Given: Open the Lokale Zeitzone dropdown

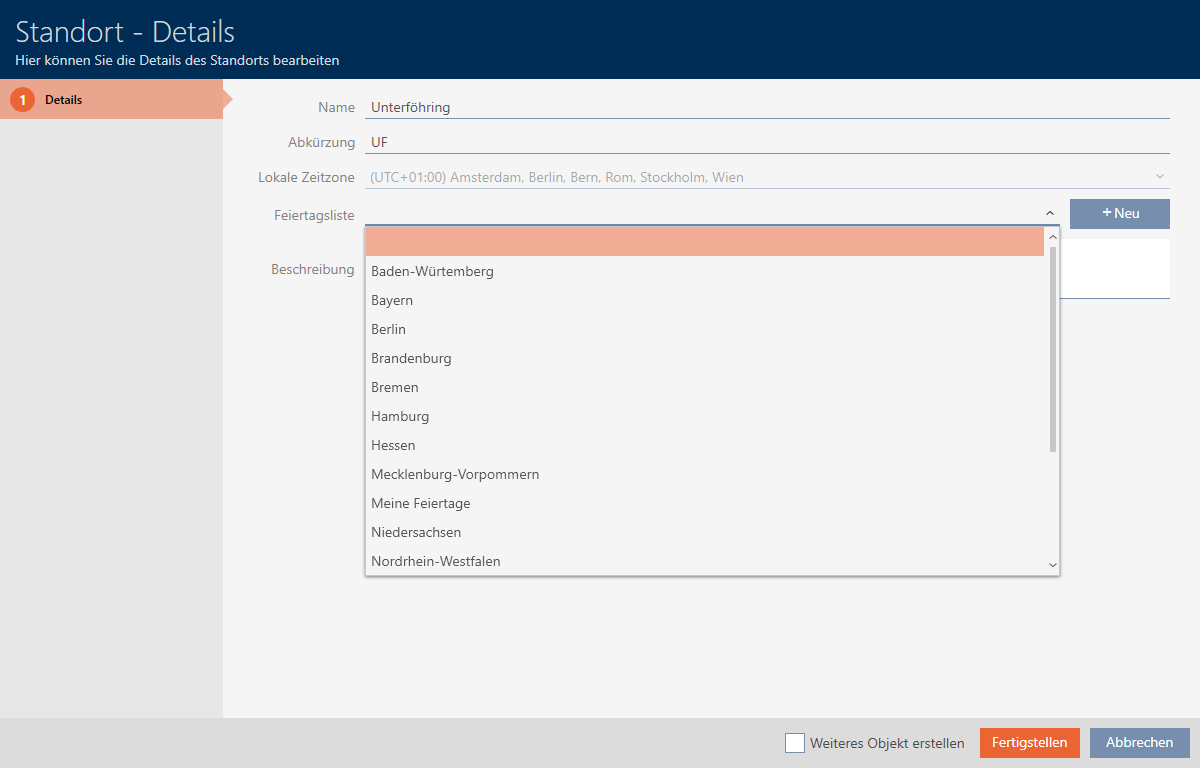Looking at the screenshot, I should click(766, 177).
